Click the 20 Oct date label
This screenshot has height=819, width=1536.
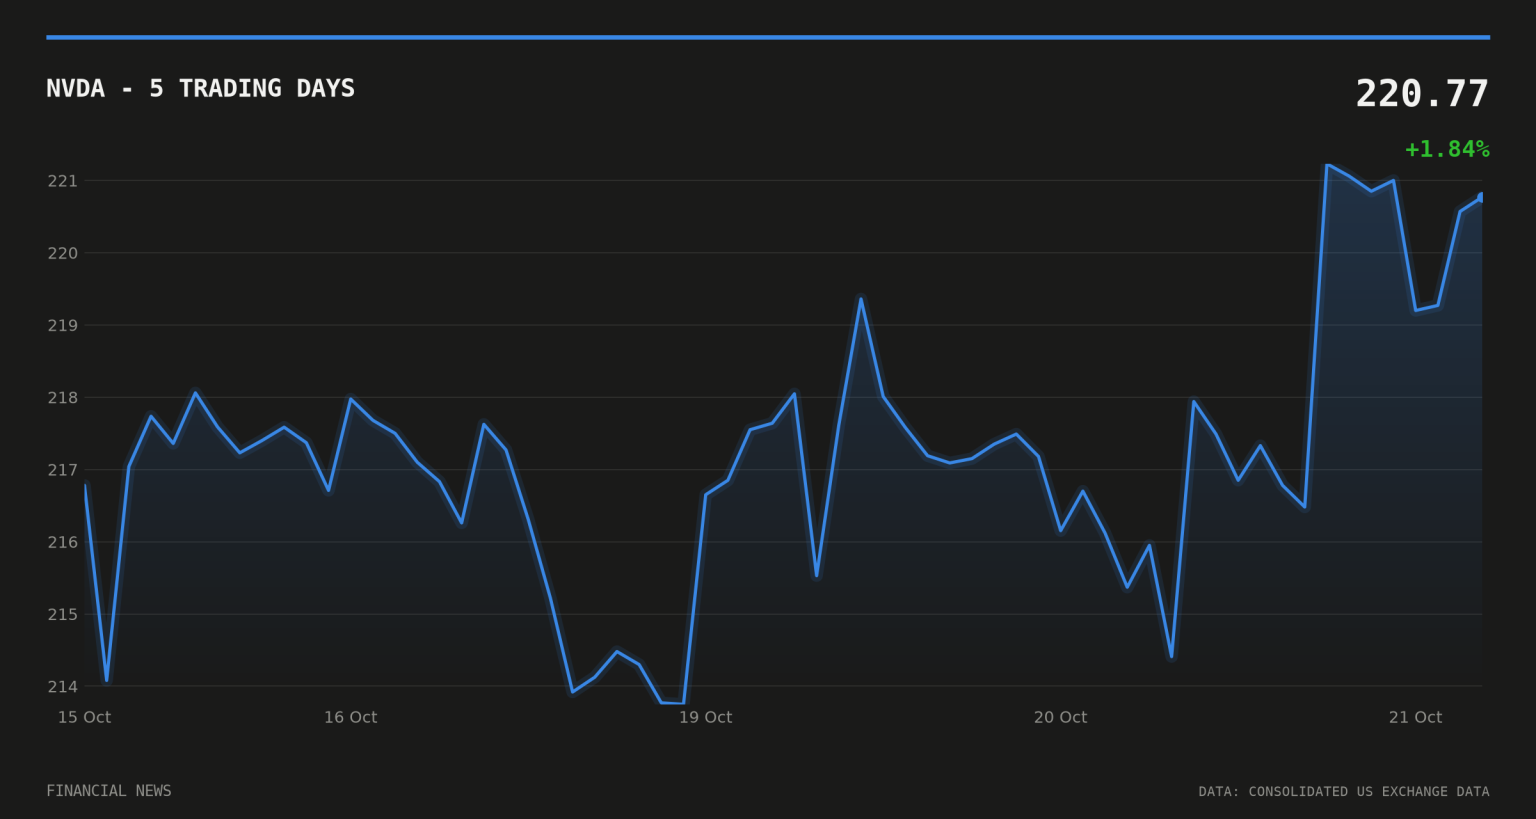1060,717
